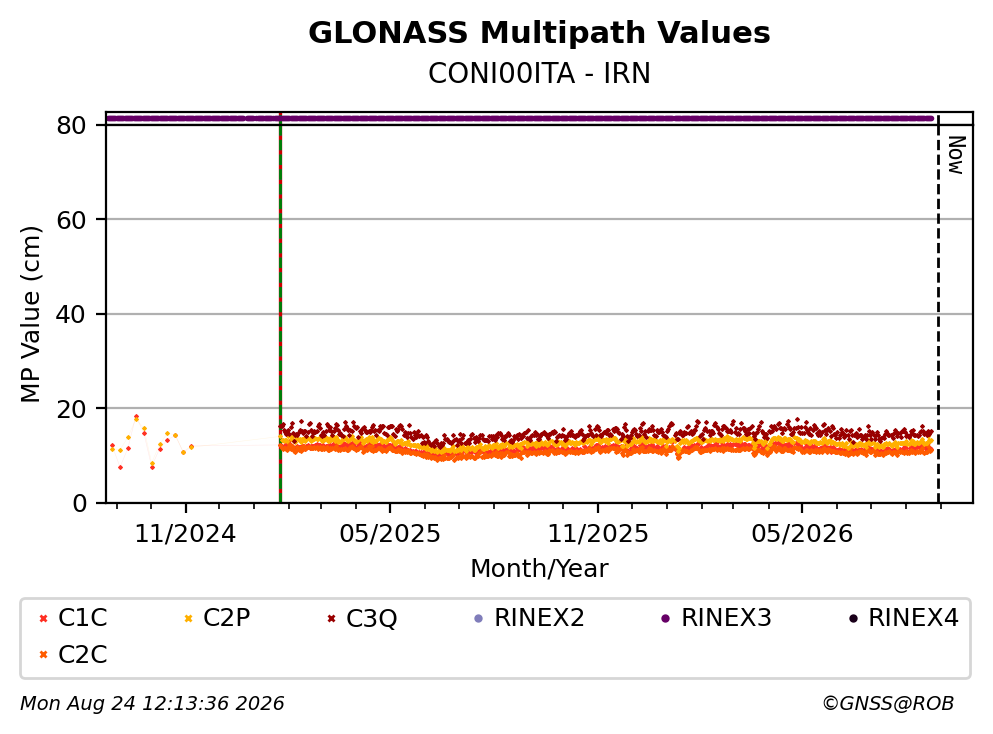993x734 pixels.
Task: Click the ©GNSS@ROB credit text
Action: pyautogui.click(x=888, y=703)
